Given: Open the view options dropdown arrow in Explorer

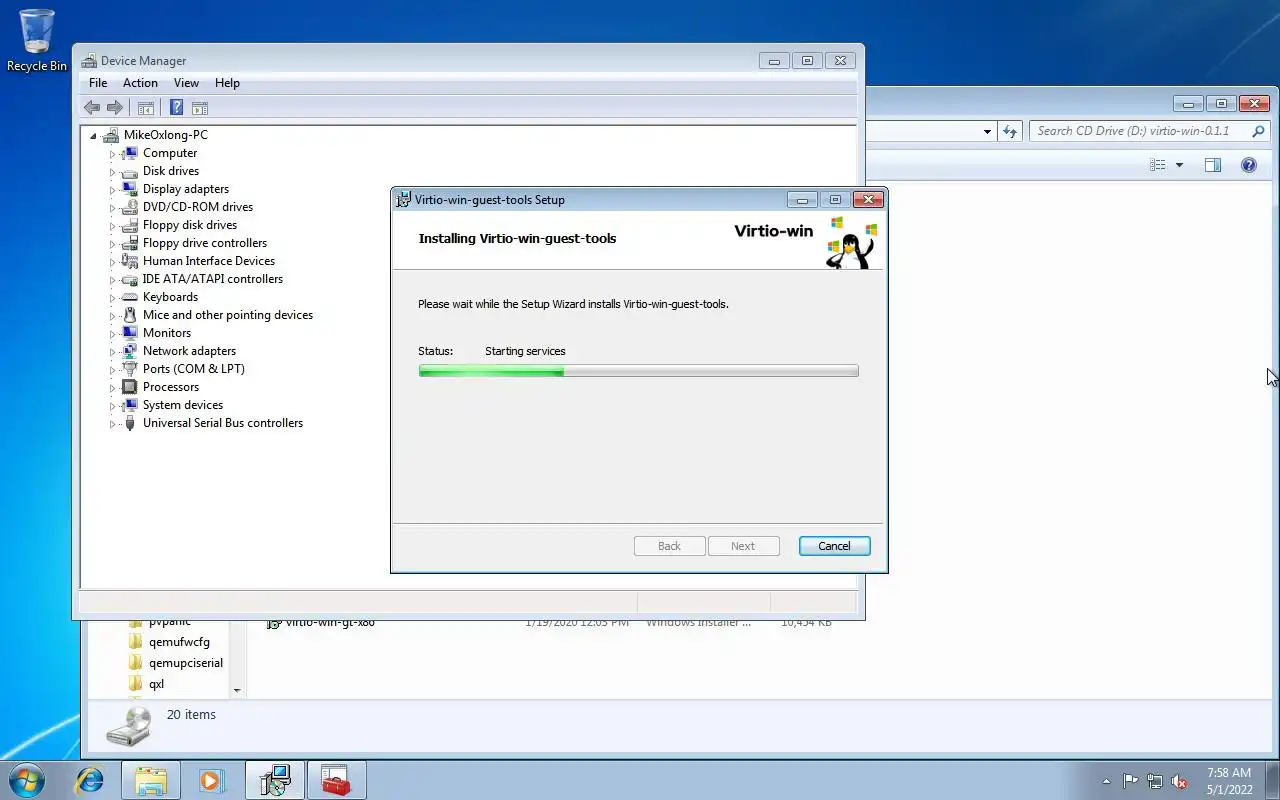Looking at the screenshot, I should pos(1179,165).
